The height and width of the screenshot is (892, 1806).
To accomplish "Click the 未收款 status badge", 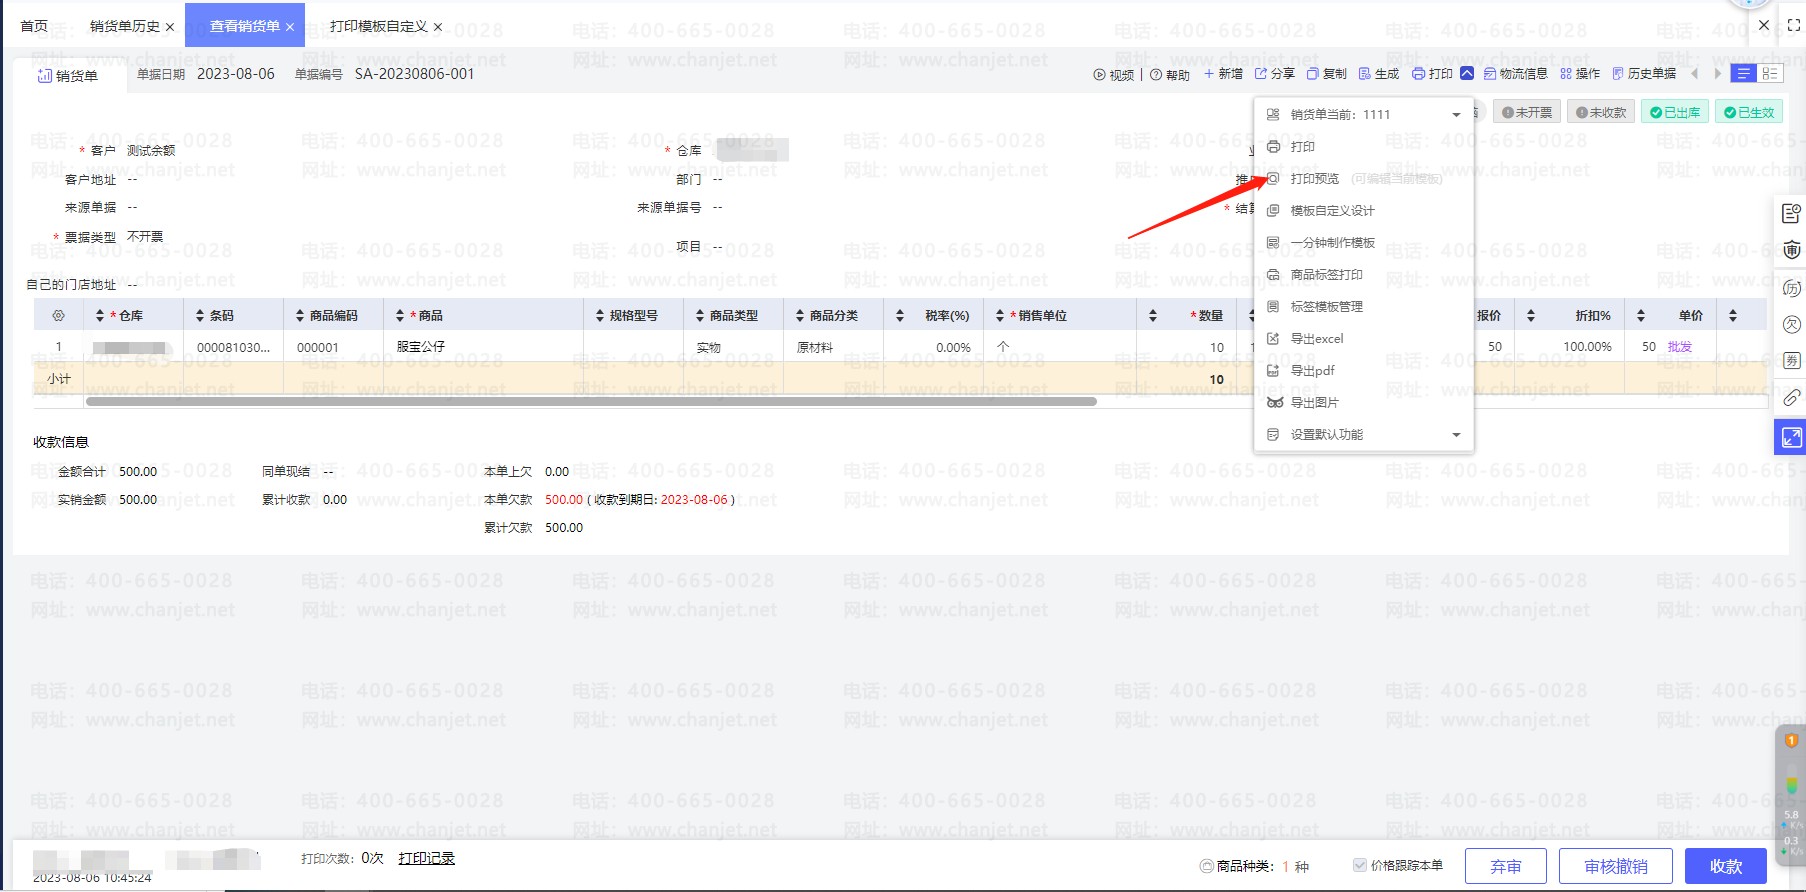I will coord(1600,112).
